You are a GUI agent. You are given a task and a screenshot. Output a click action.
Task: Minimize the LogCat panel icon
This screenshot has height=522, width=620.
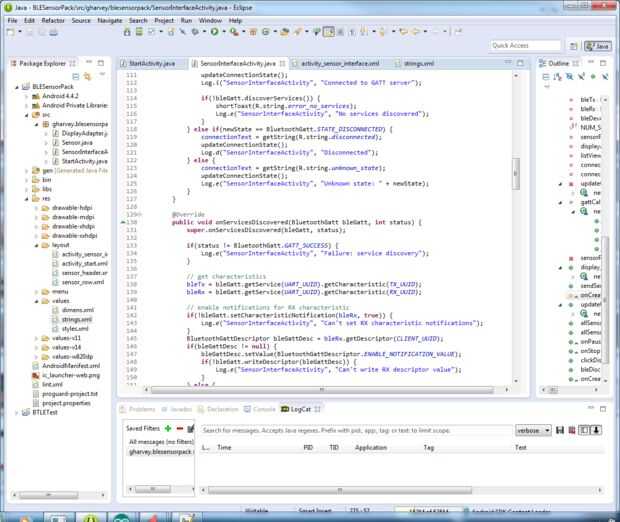tap(591, 408)
